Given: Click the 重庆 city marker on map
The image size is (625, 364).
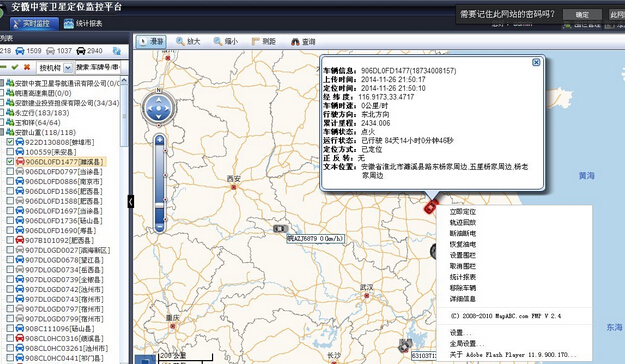Looking at the screenshot, I should point(173,326).
